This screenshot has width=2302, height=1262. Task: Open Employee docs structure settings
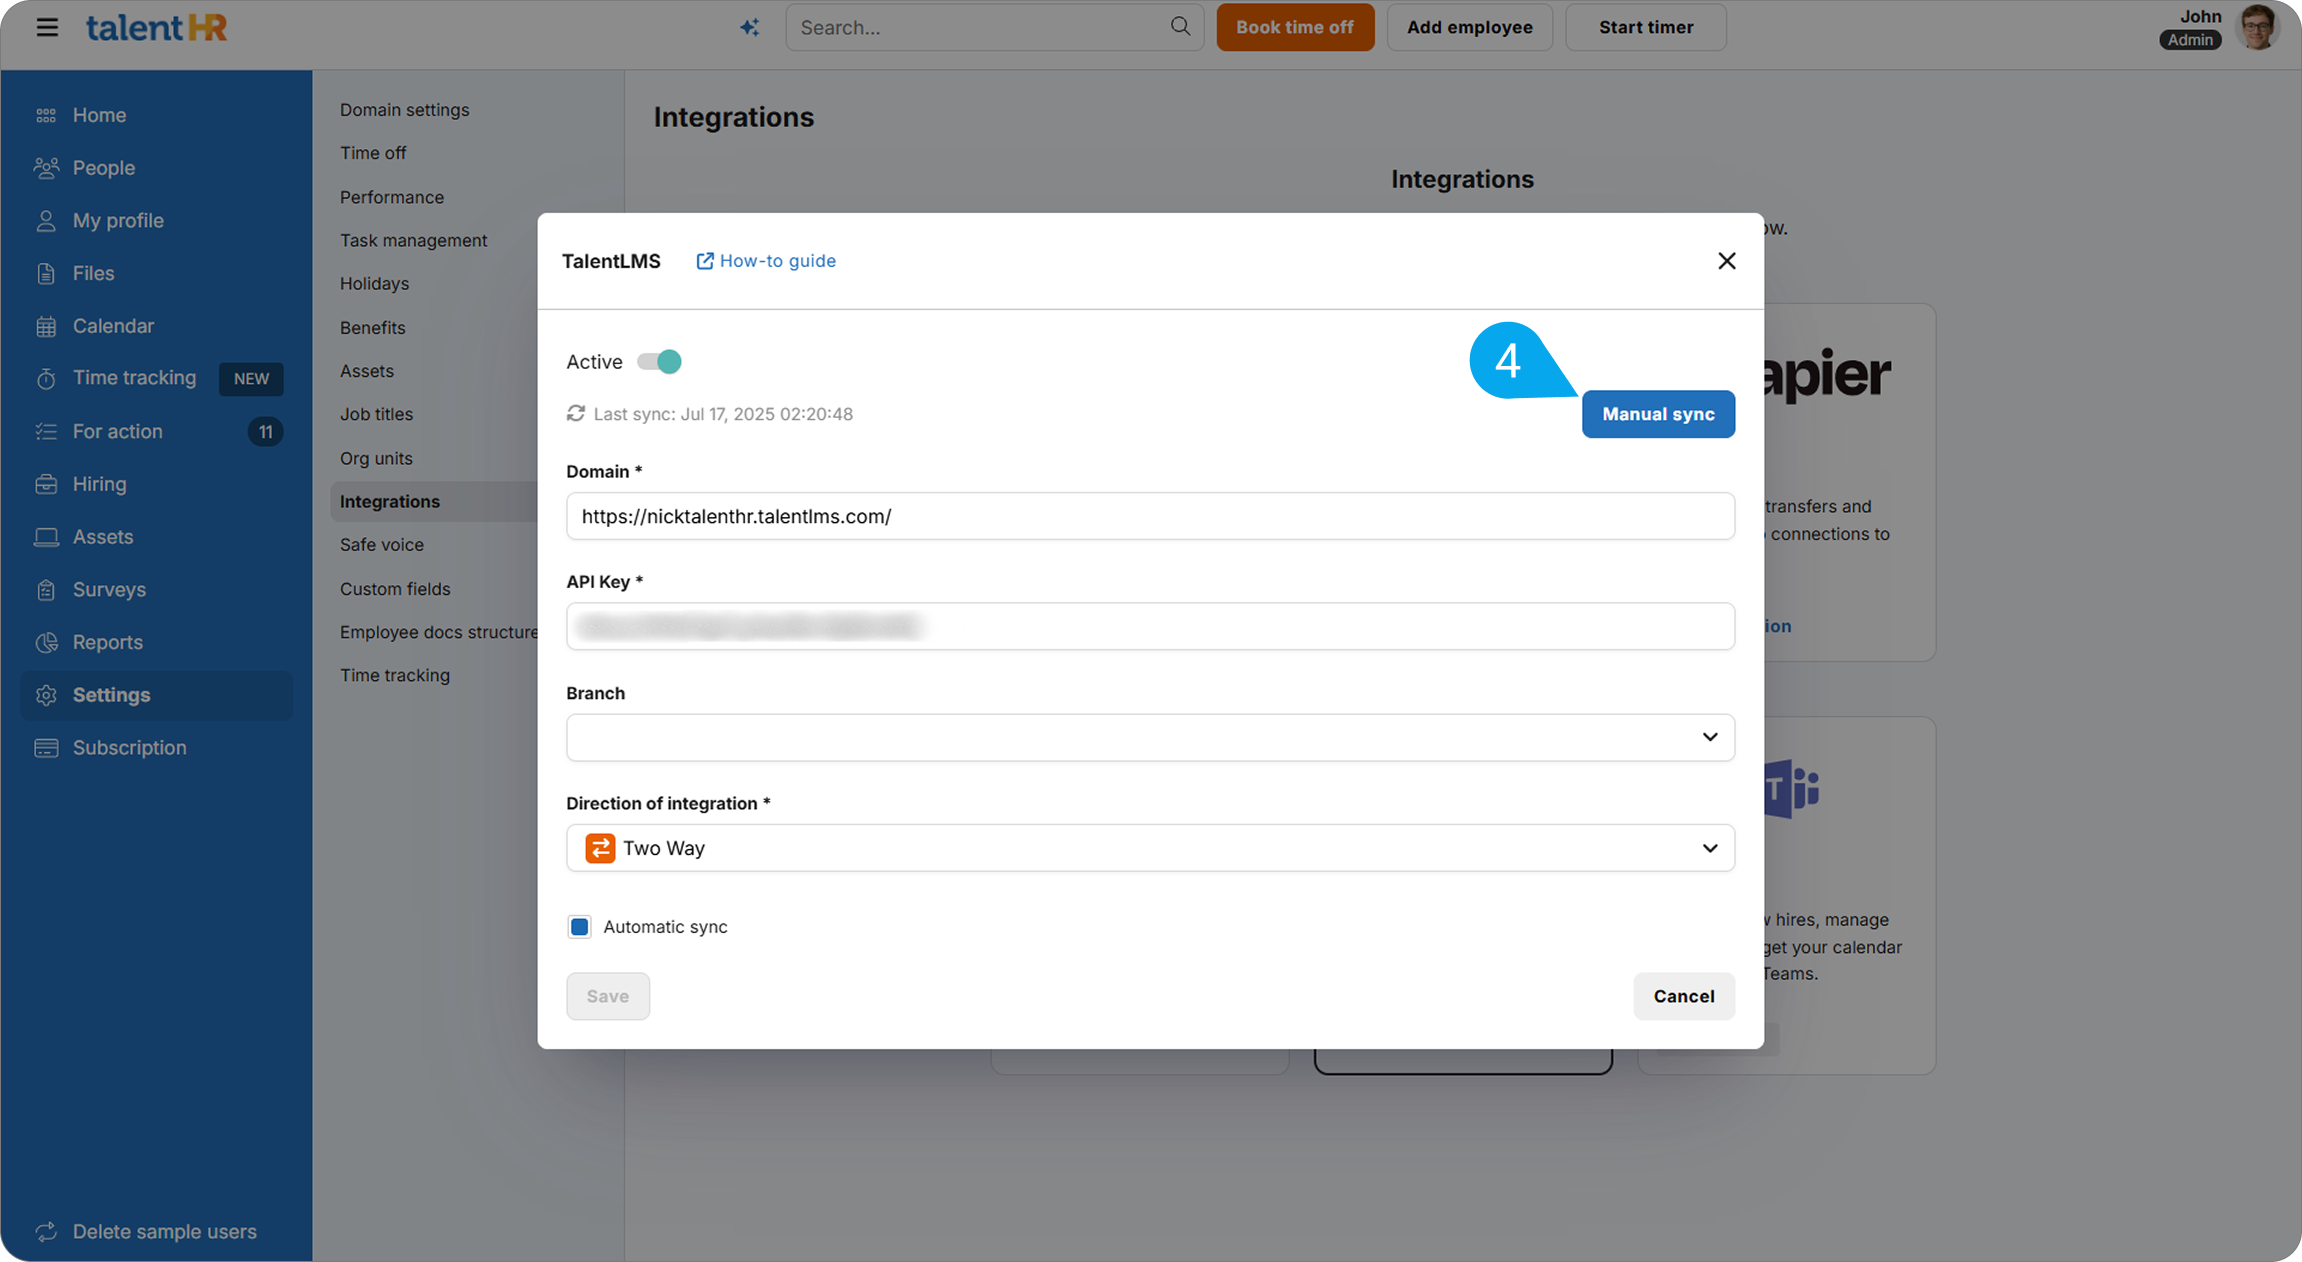point(438,632)
